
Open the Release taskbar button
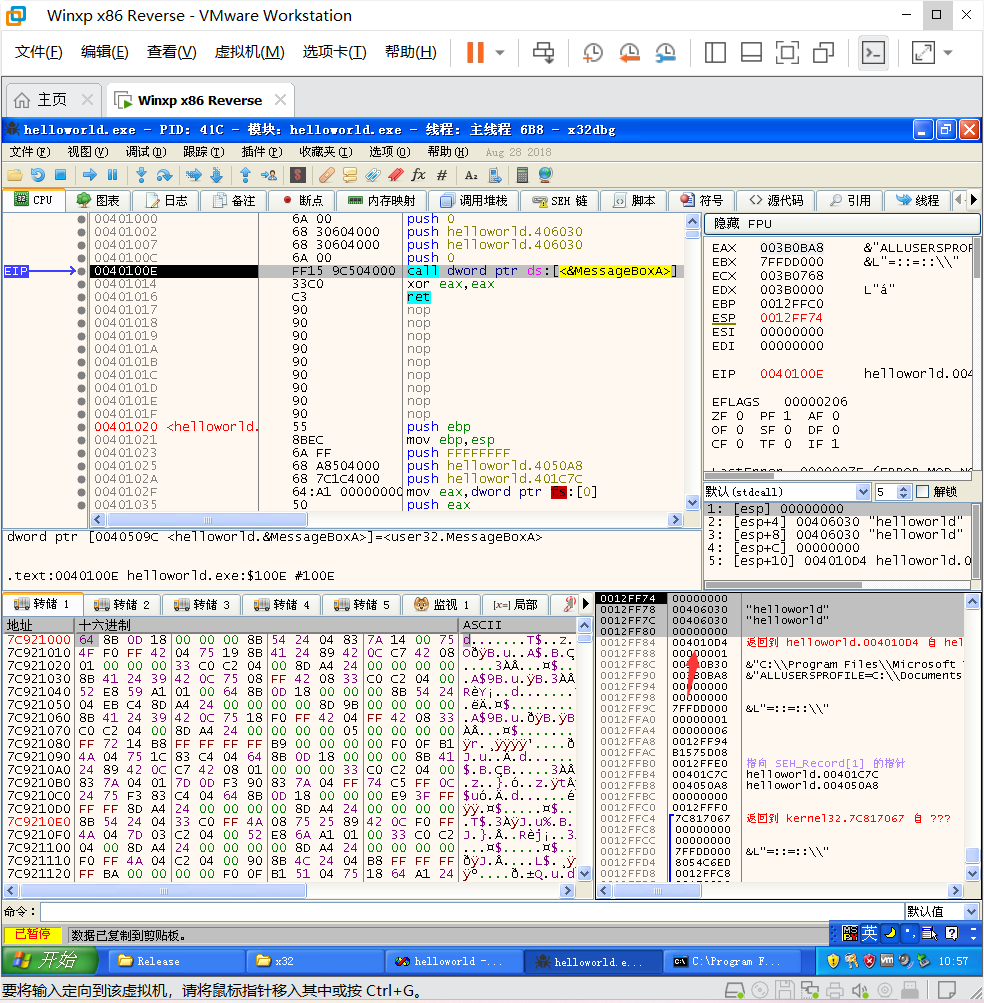pyautogui.click(x=177, y=961)
